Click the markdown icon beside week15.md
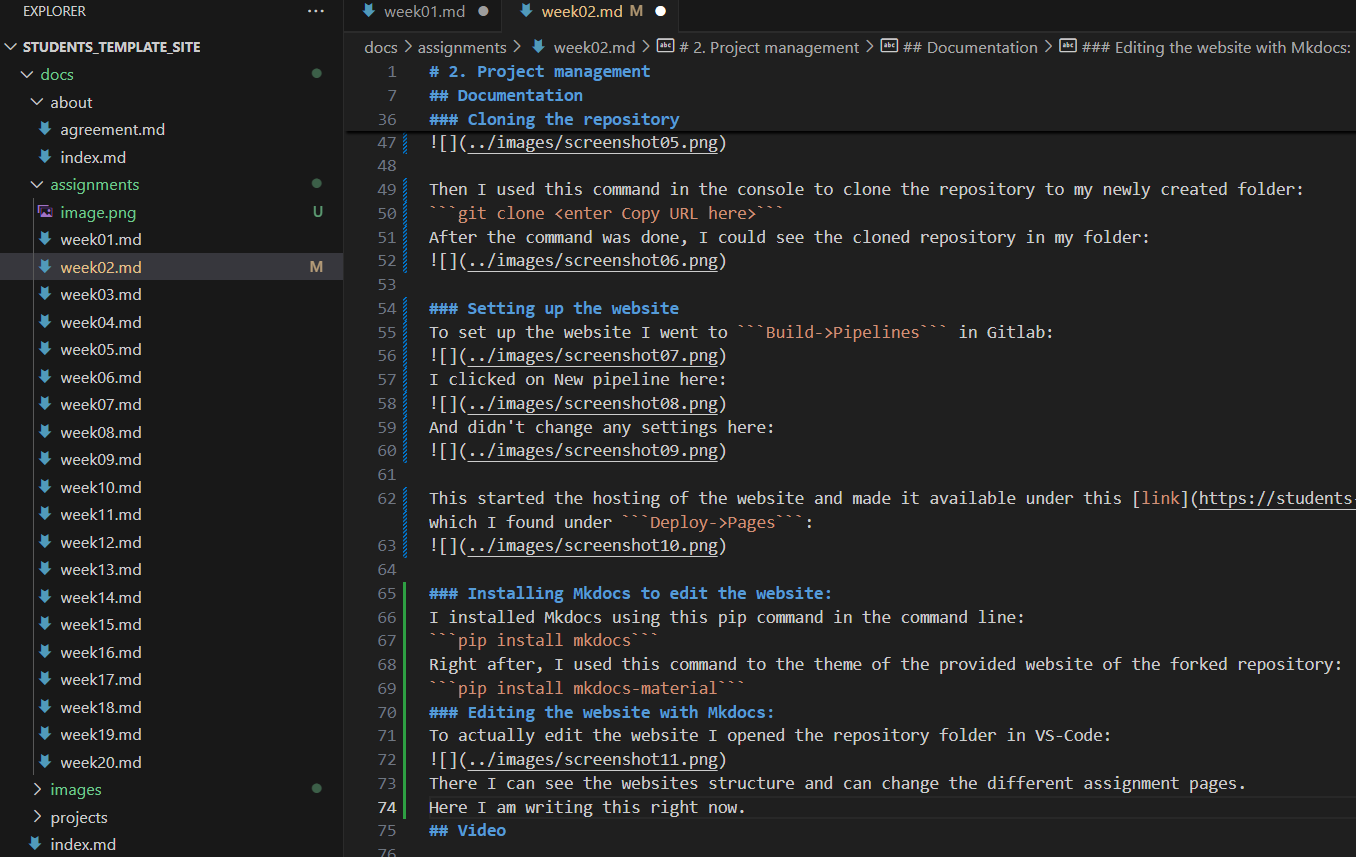This screenshot has height=857, width=1356. [x=45, y=625]
